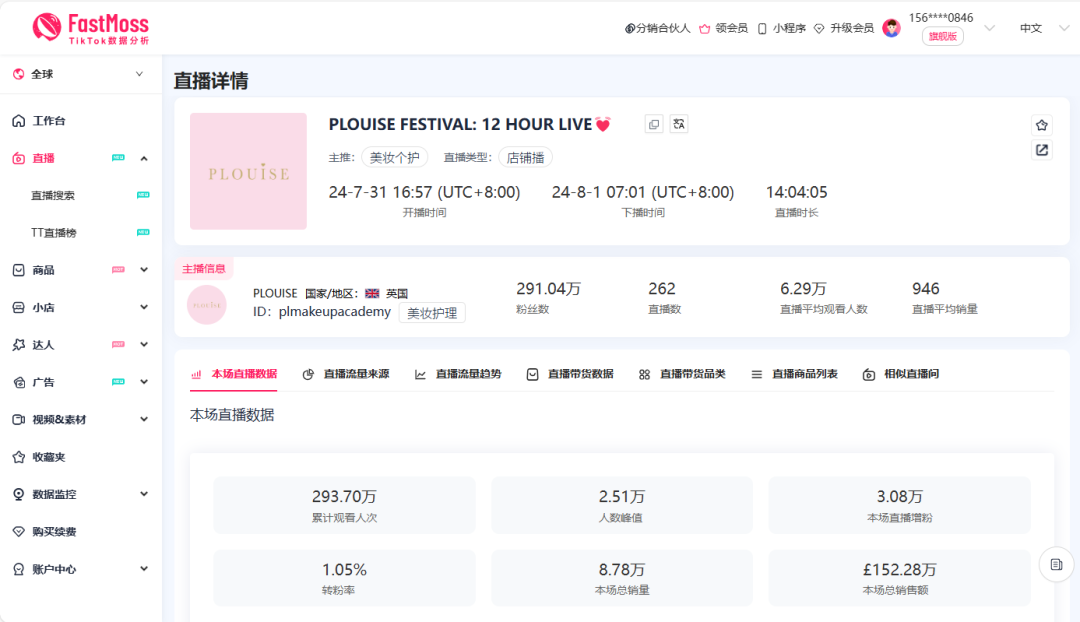The height and width of the screenshot is (622, 1080).
Task: Click the 商品 bag icon in sidebar
Action: (19, 270)
